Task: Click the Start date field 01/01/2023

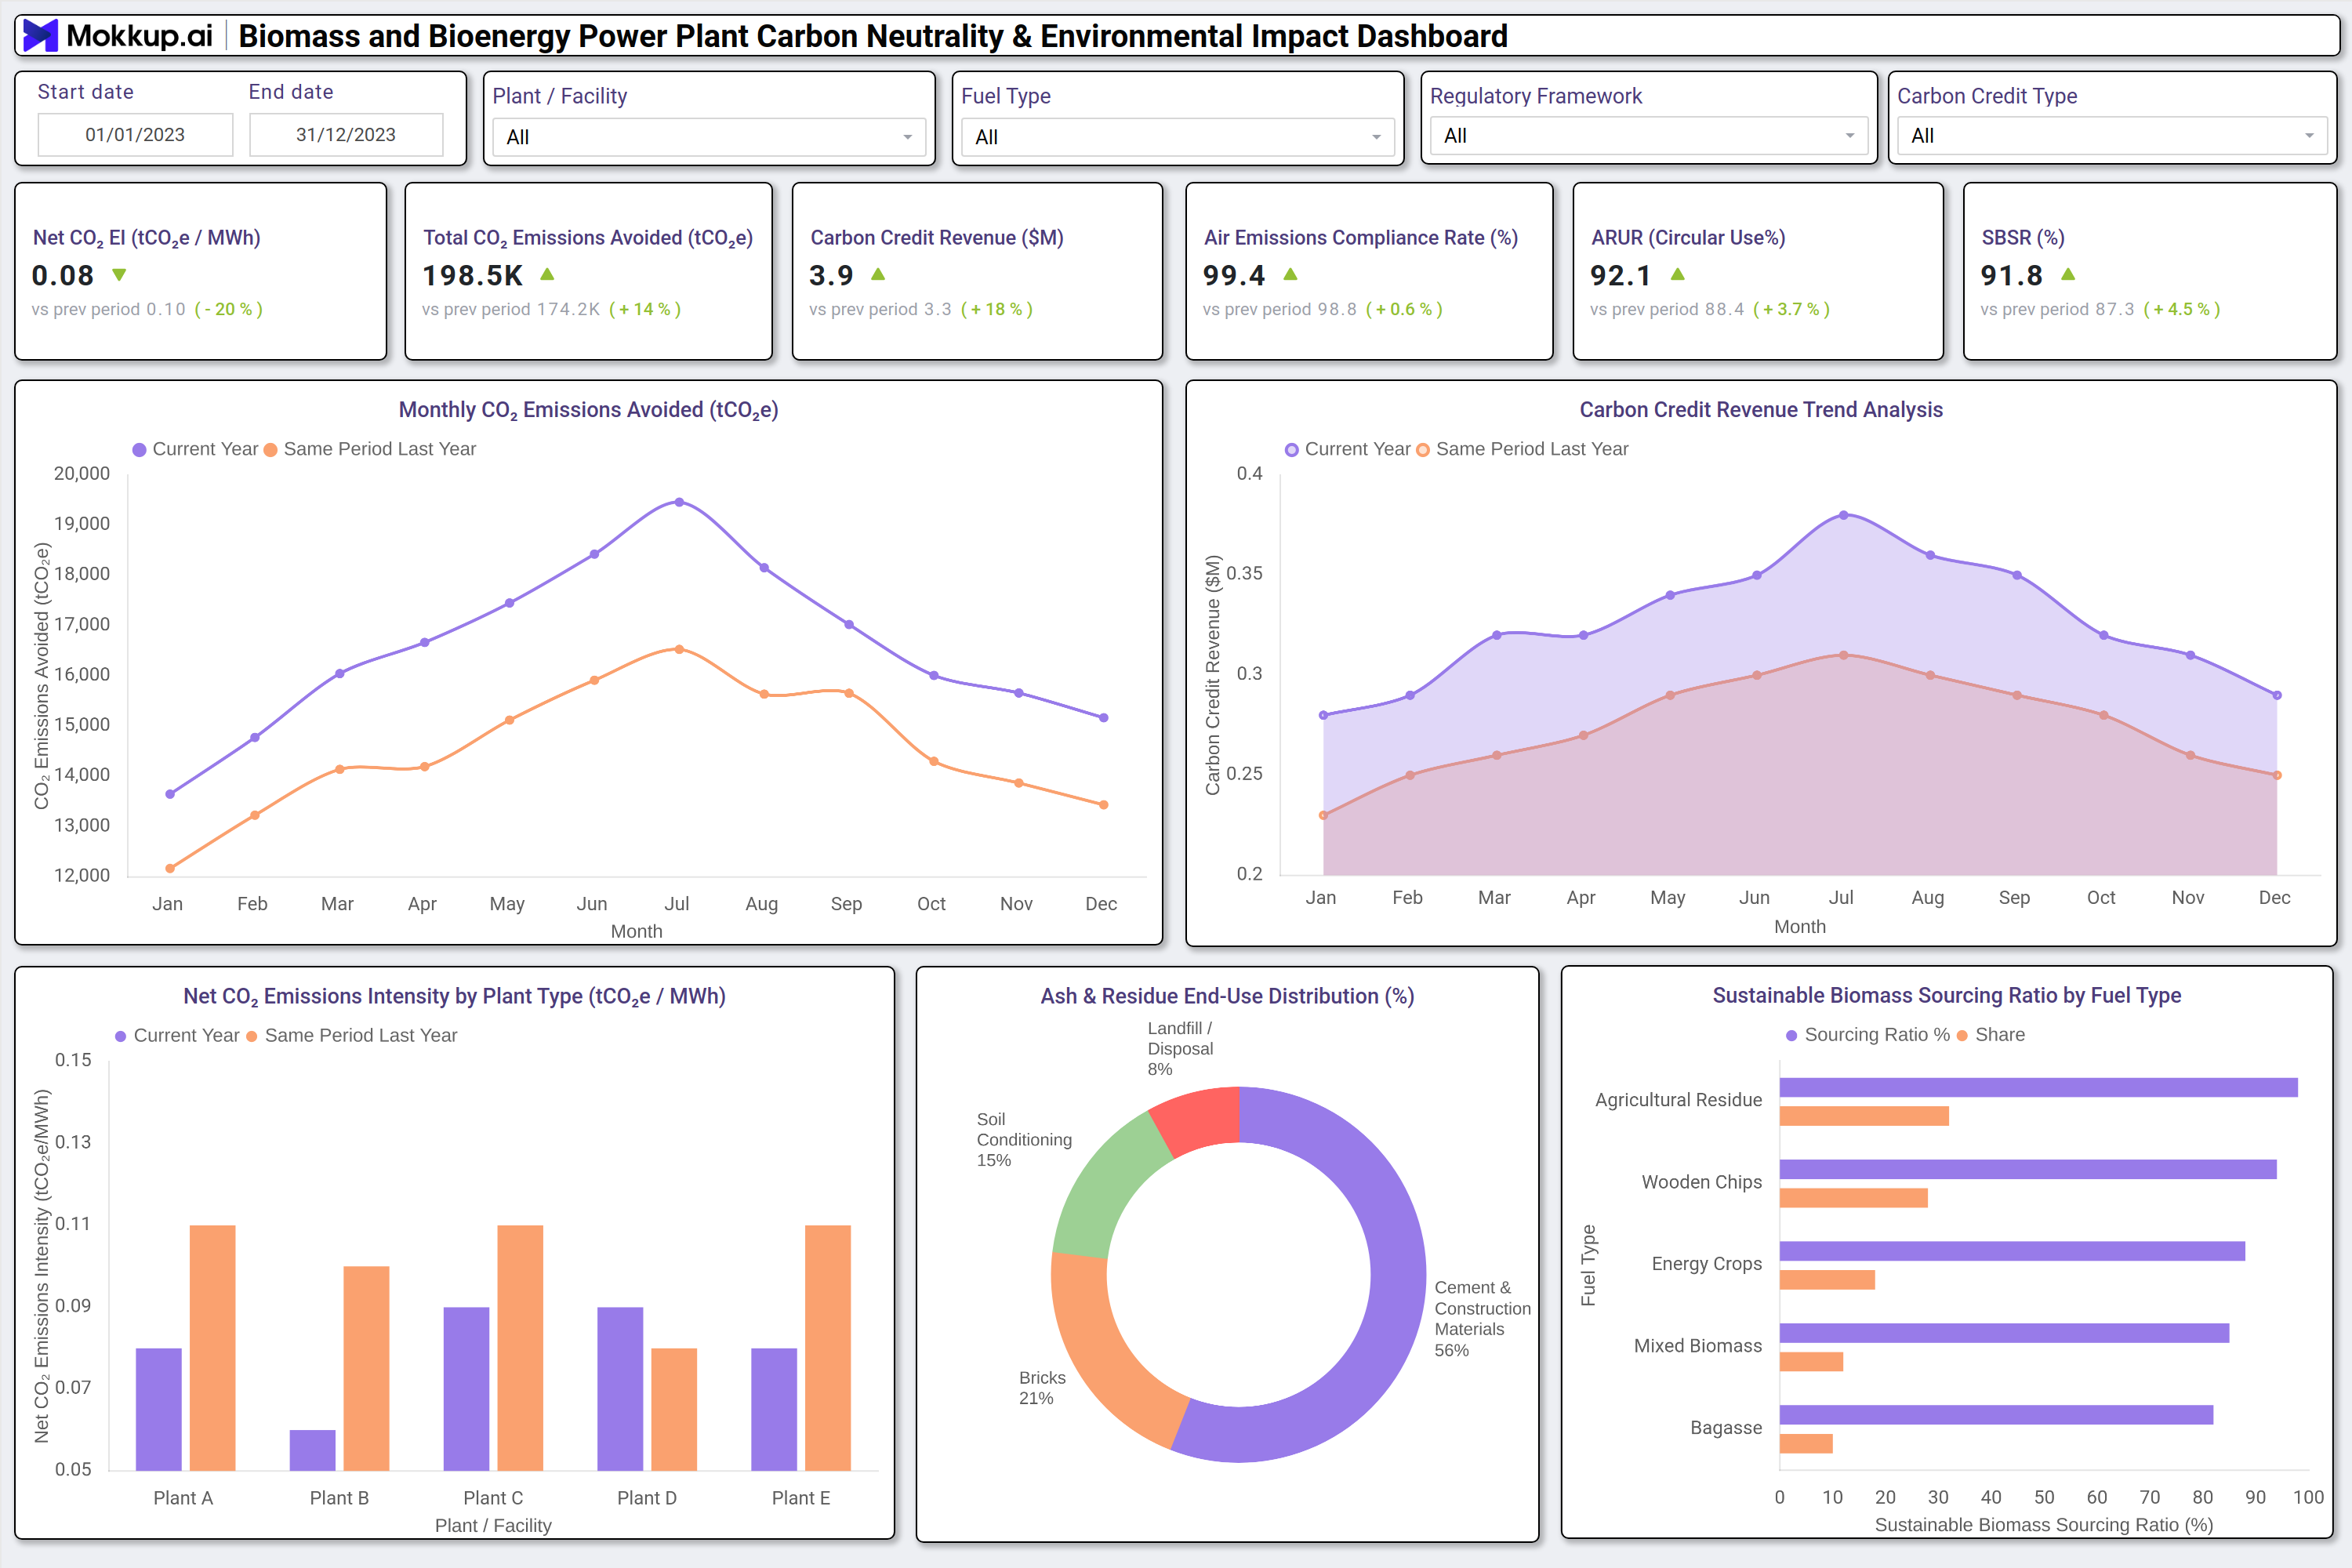Action: pos(135,134)
